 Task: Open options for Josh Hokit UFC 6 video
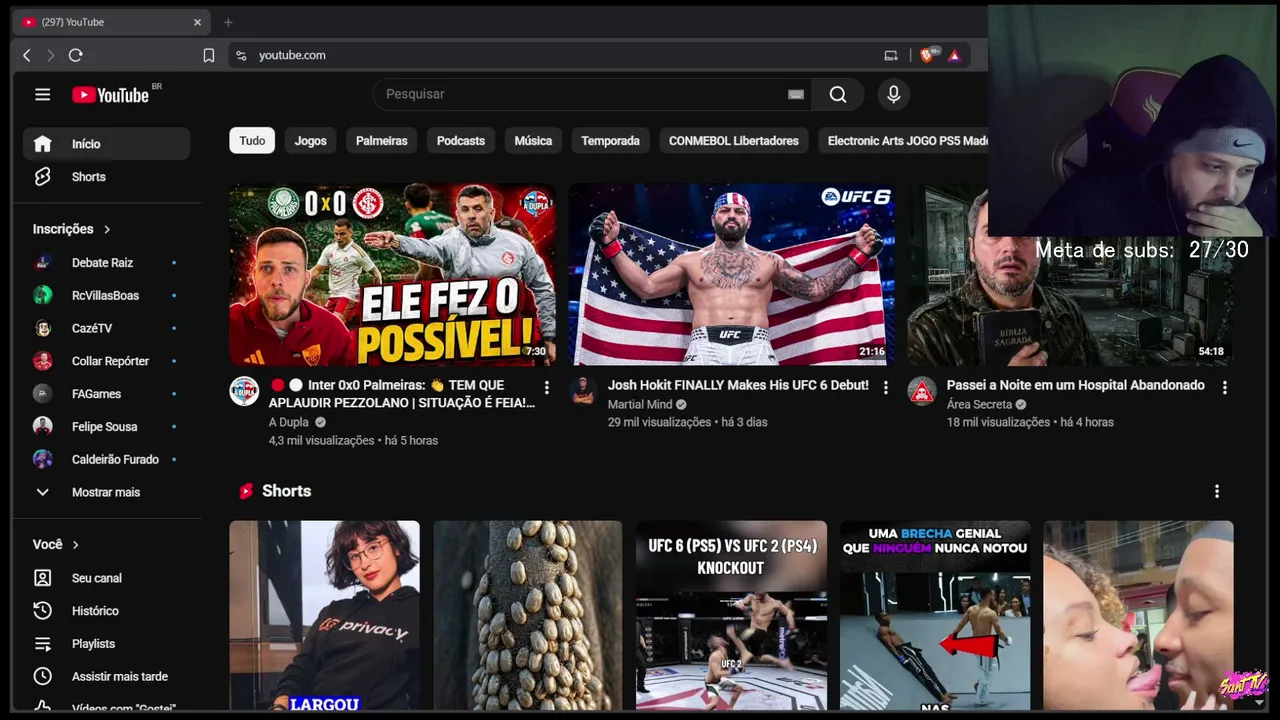coord(885,387)
